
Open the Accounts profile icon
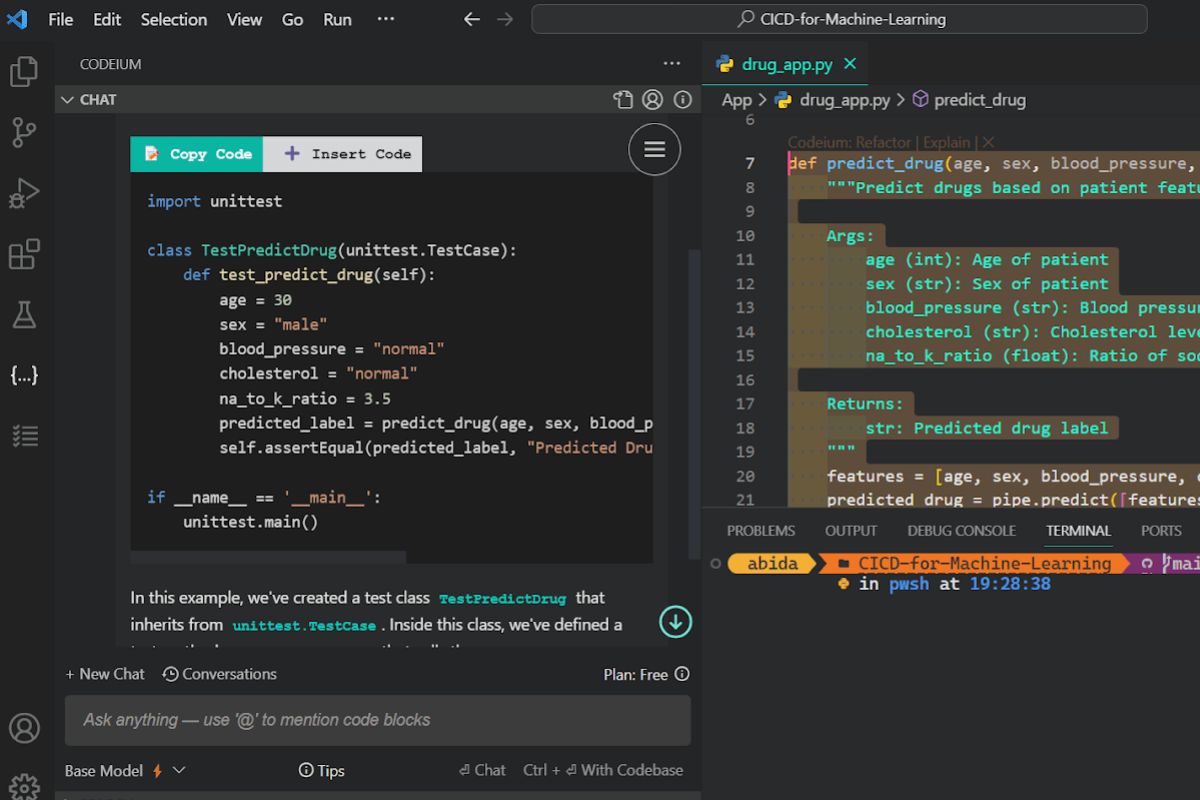(24, 728)
